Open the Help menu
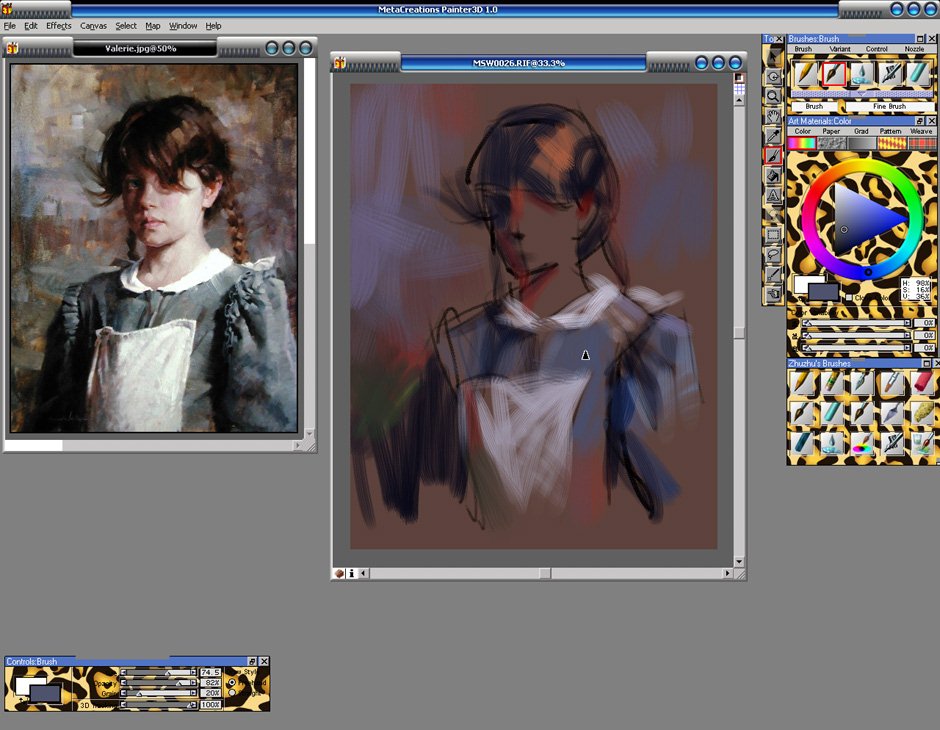This screenshot has height=730, width=940. 213,26
